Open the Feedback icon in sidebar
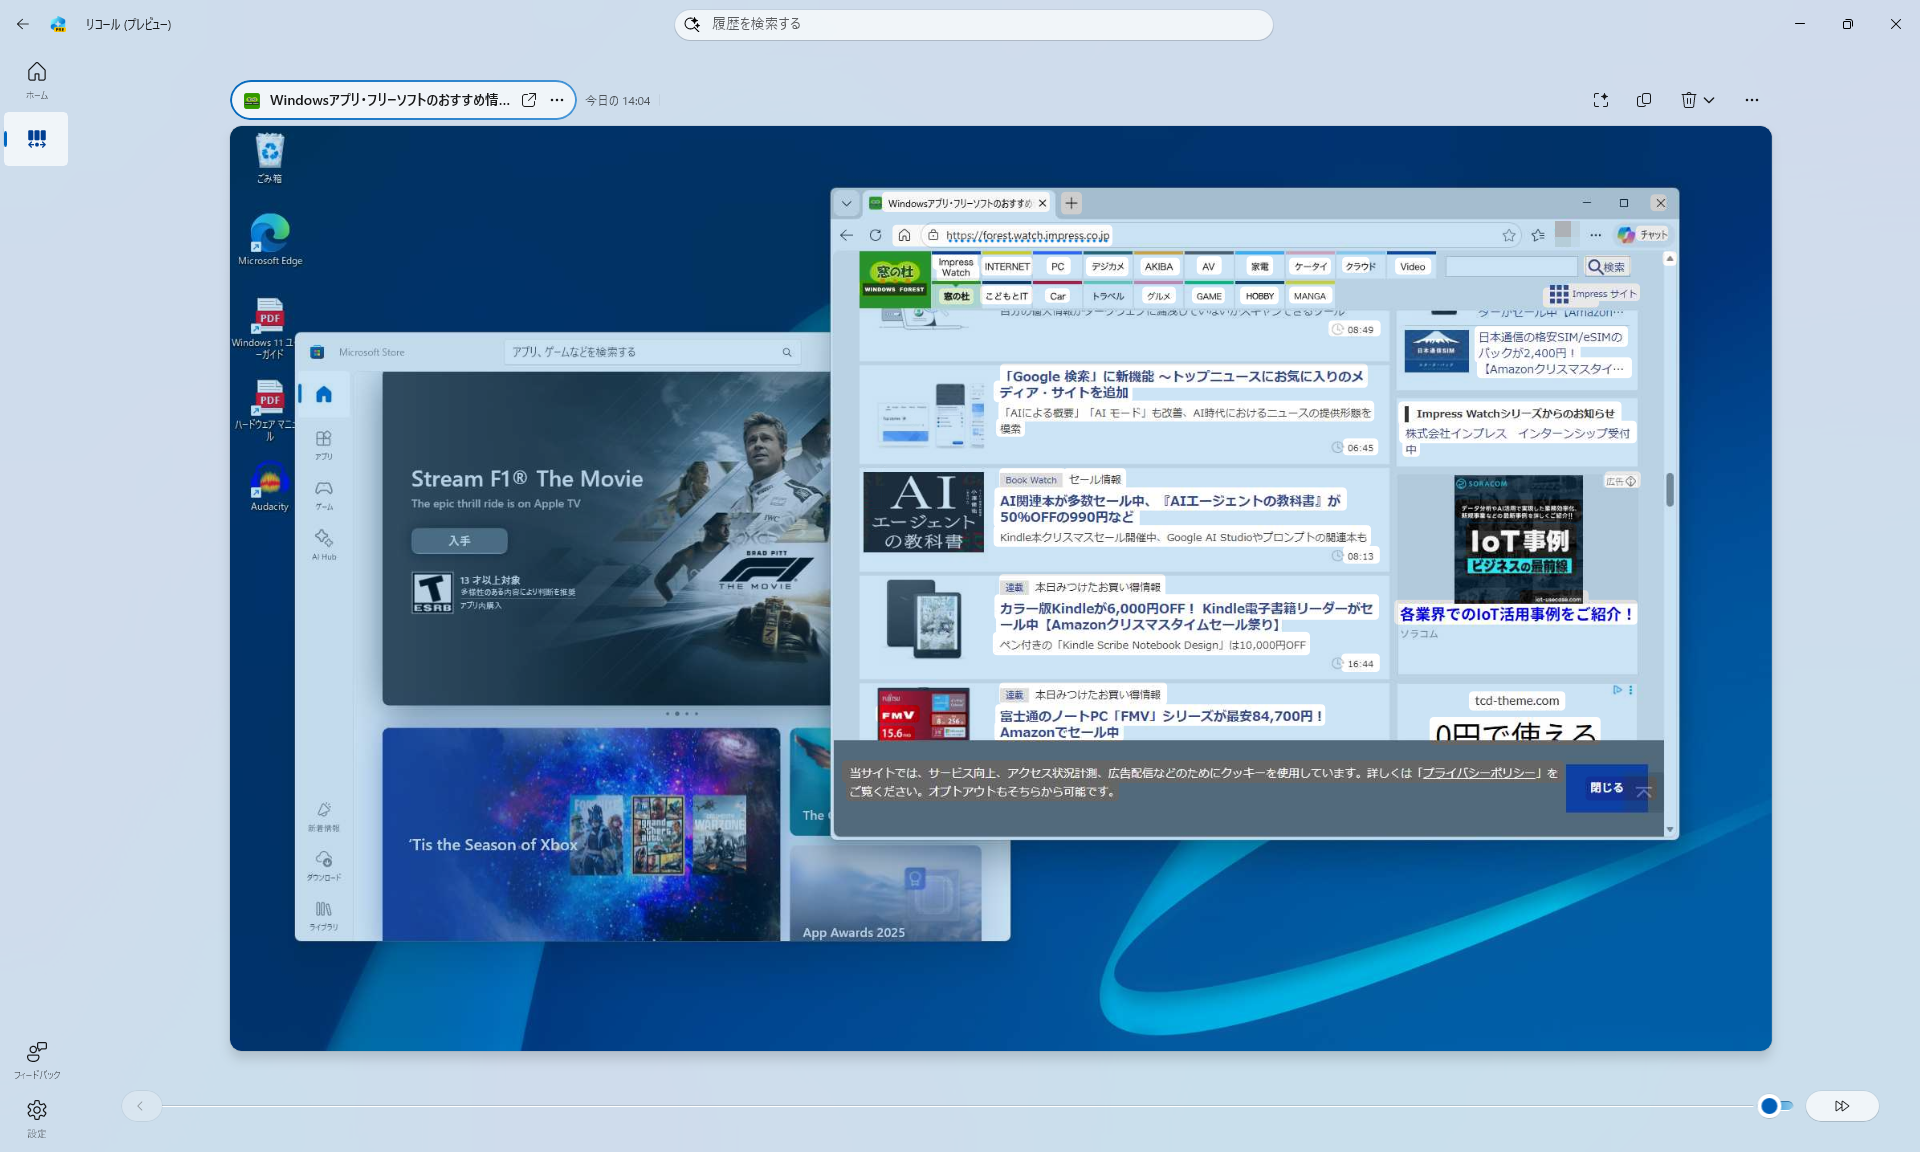1920x1152 pixels. pos(36,1052)
